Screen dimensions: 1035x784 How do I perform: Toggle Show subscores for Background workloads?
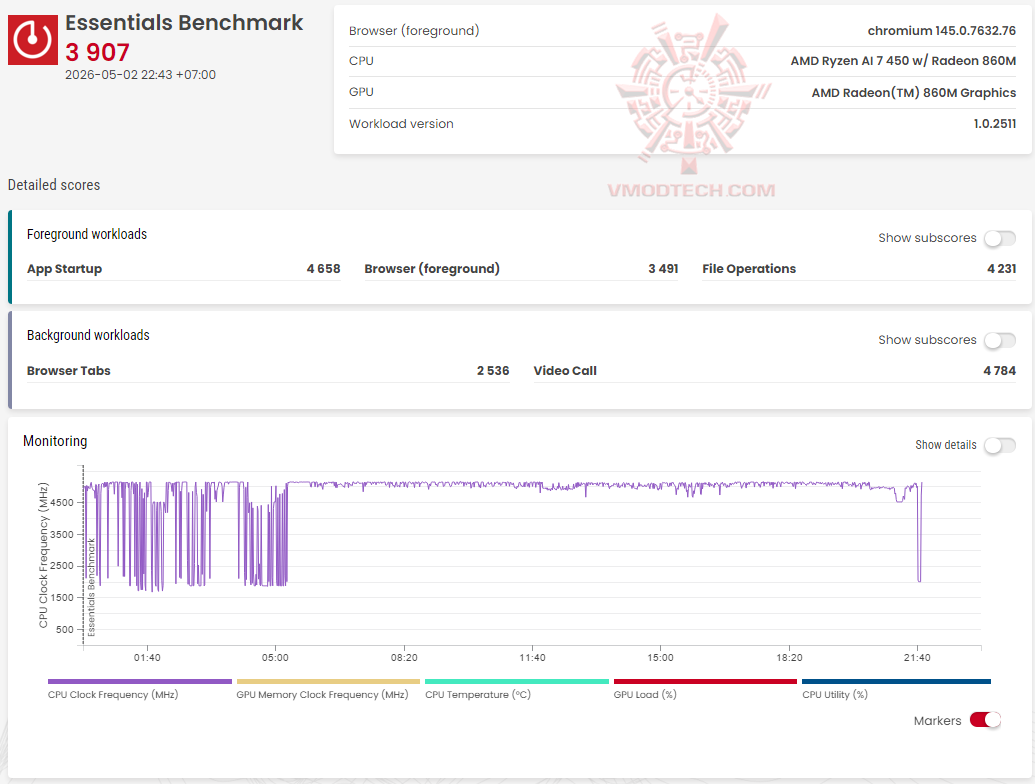coord(999,340)
